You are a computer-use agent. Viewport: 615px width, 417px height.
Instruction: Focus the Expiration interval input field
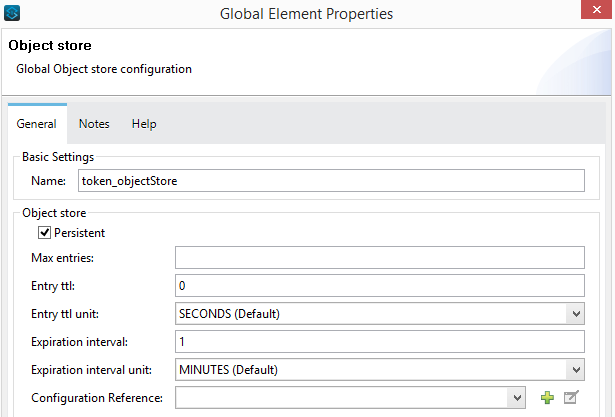click(379, 342)
